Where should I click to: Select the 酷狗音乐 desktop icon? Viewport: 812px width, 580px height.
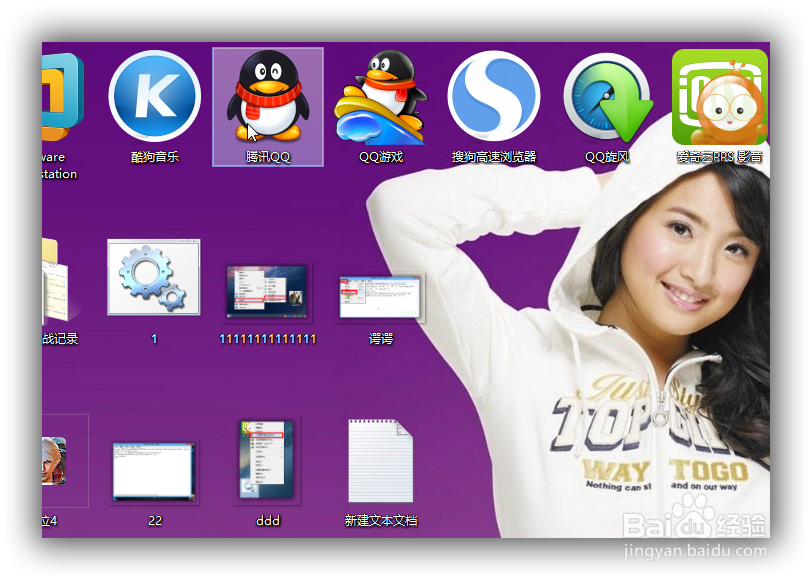pos(154,96)
